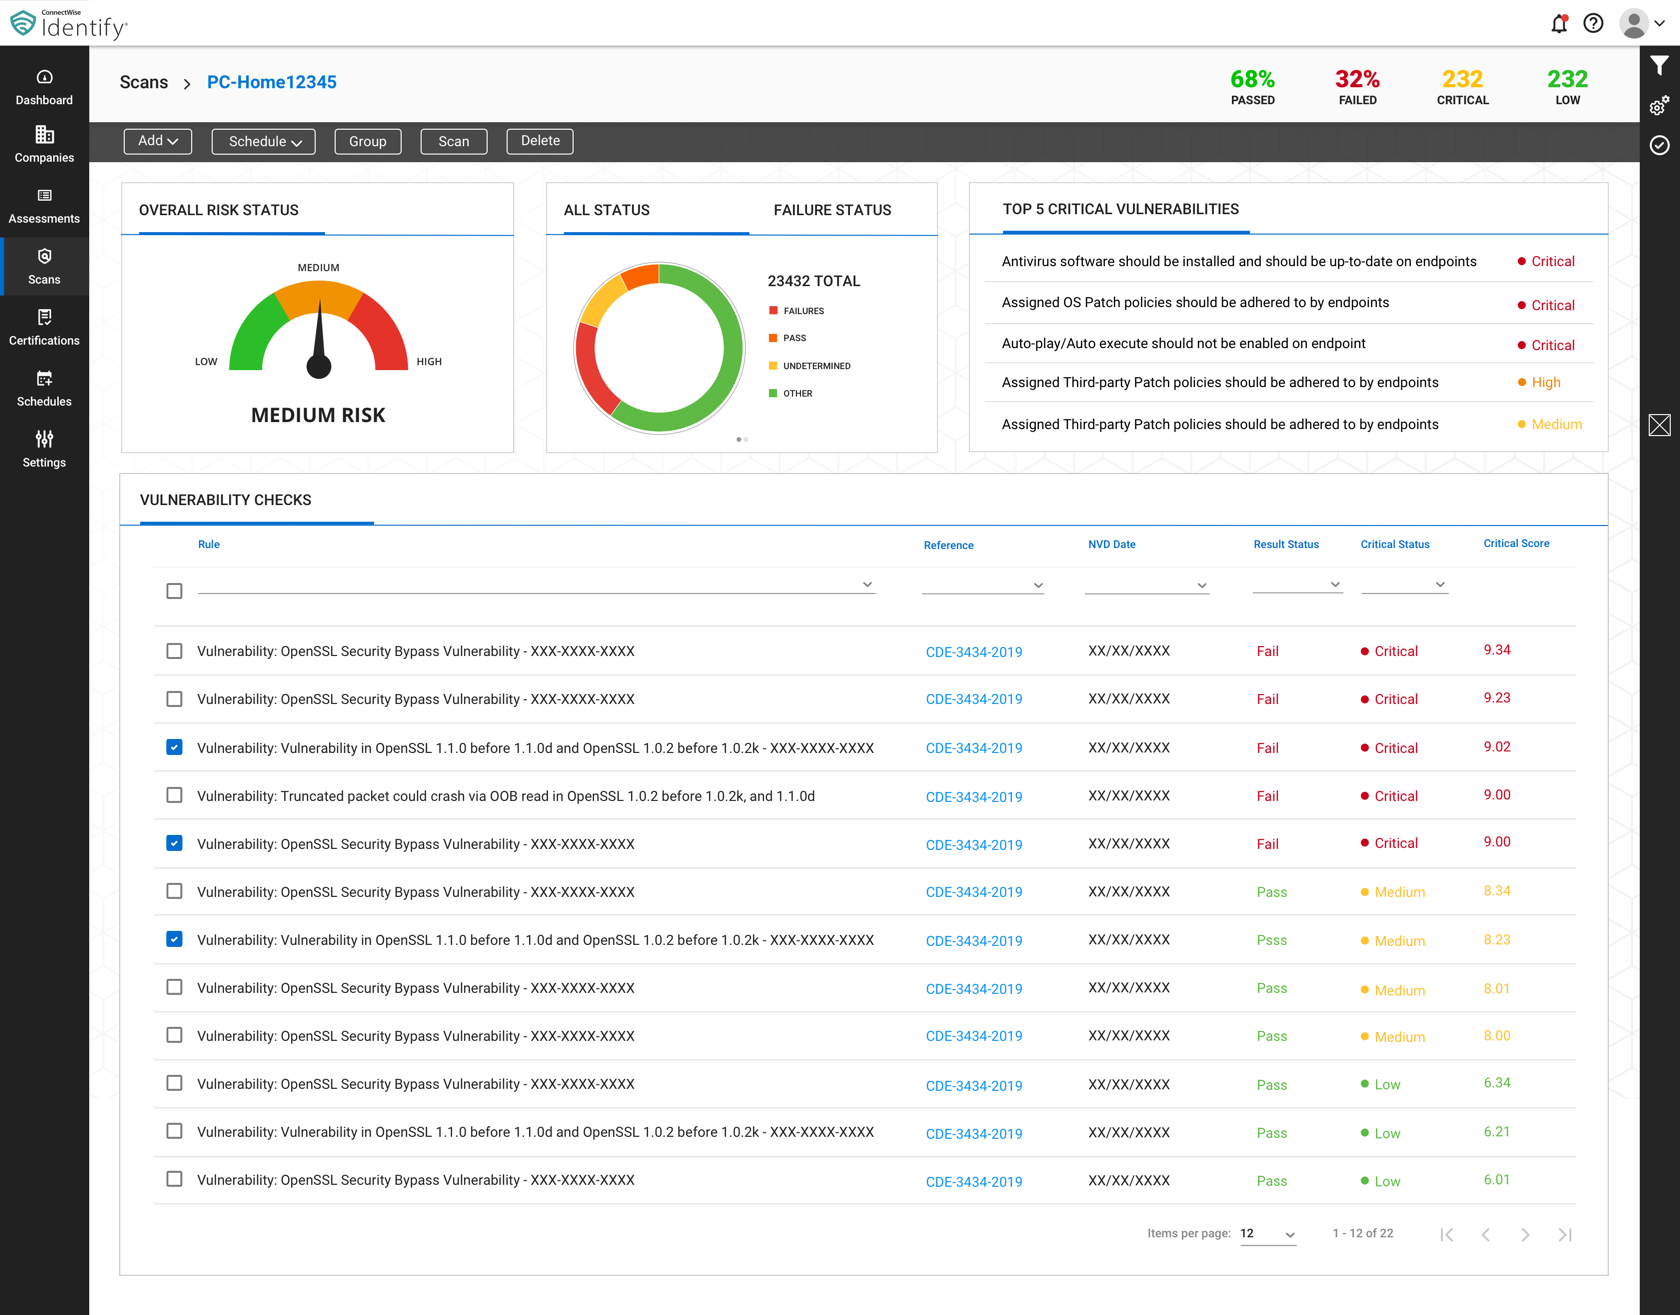Click the chart carousel pagination dots
Viewport: 1680px width, 1315px height.
742,439
